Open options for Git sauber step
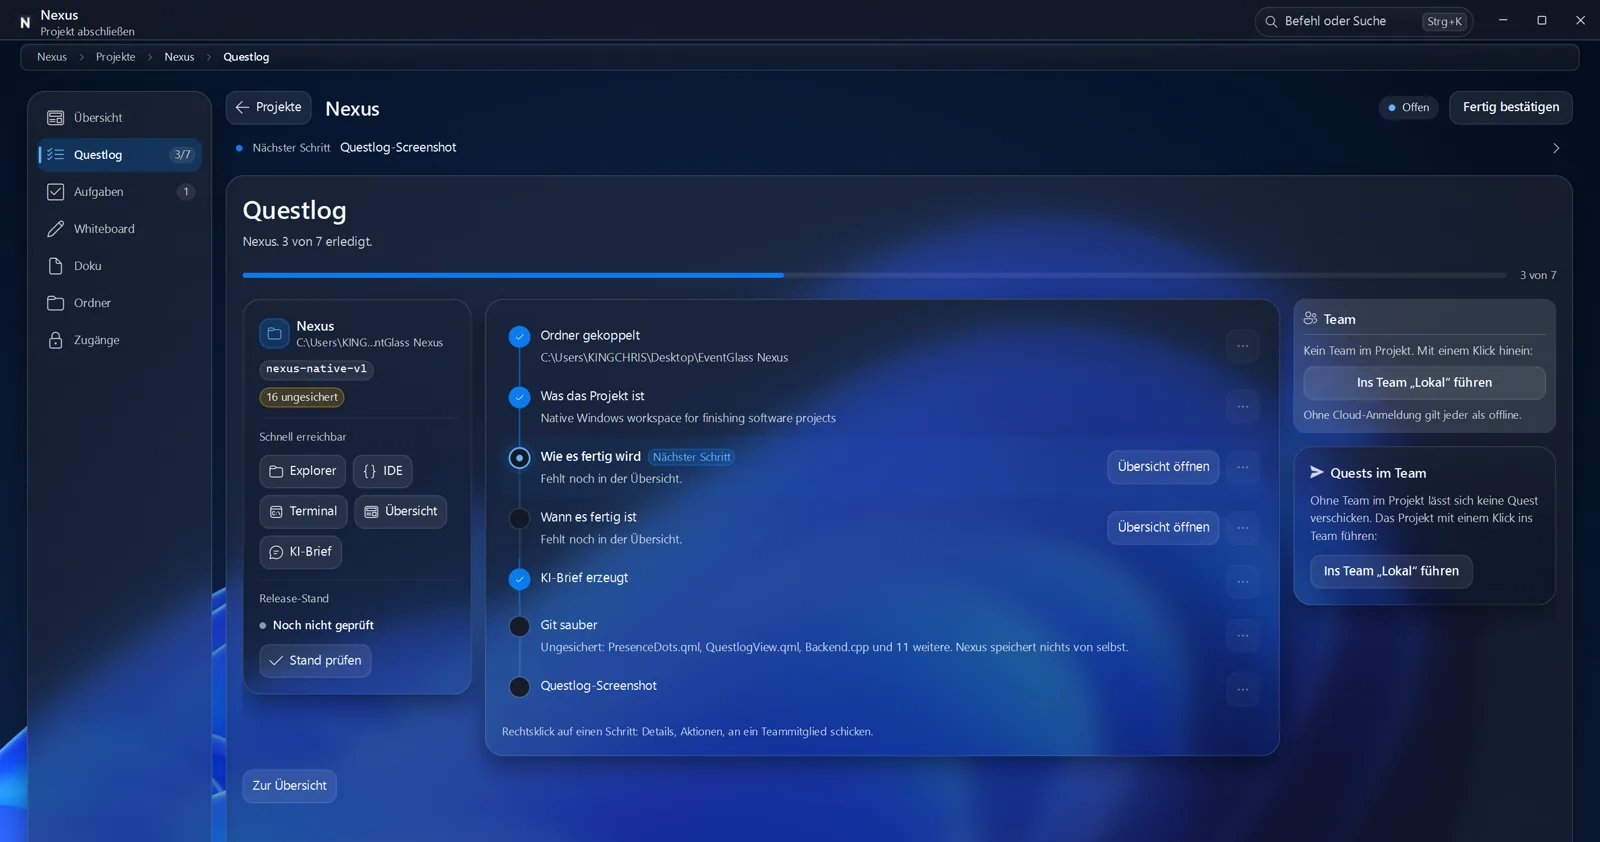Screen dimensions: 1600x842 (x=1243, y=636)
